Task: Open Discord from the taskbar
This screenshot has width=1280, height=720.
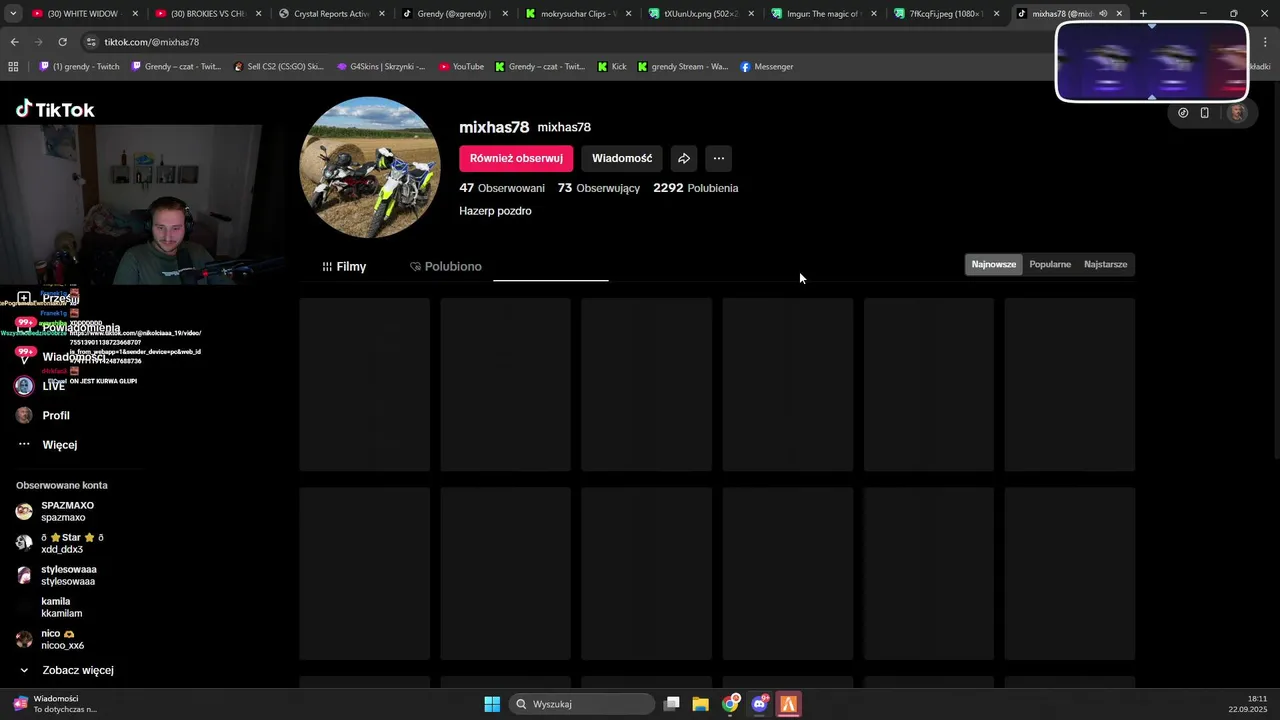Action: (759, 704)
